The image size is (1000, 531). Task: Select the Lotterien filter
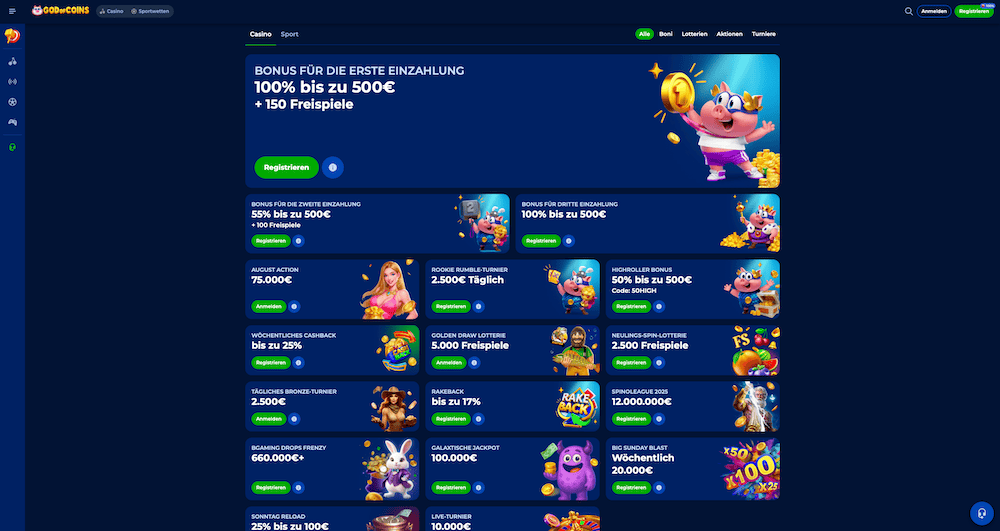[695, 34]
